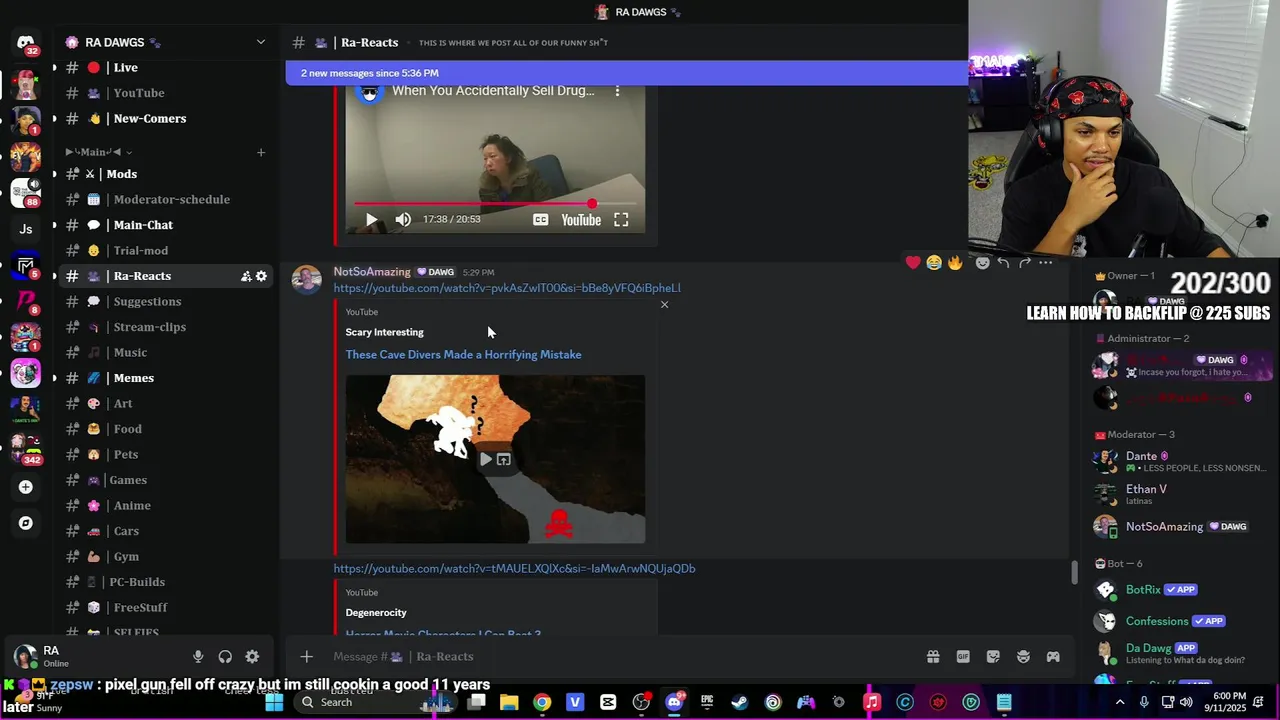Jump to 2 new messages banner
This screenshot has width=1280, height=720.
pos(627,73)
